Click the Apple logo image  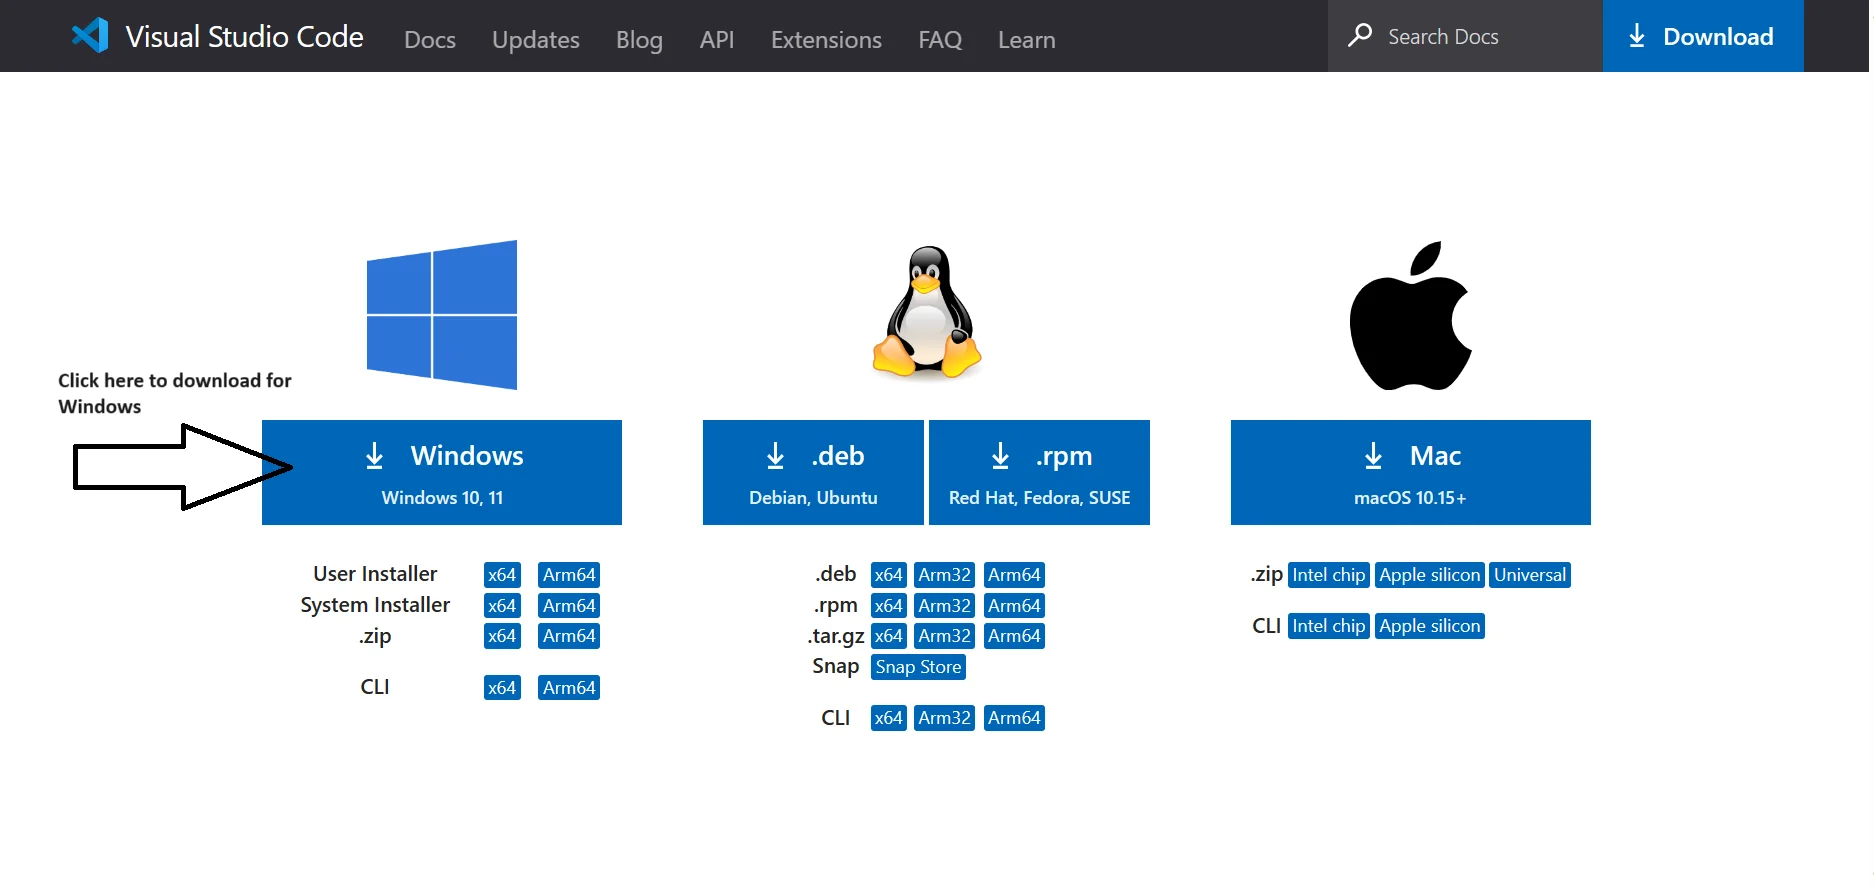point(1410,316)
